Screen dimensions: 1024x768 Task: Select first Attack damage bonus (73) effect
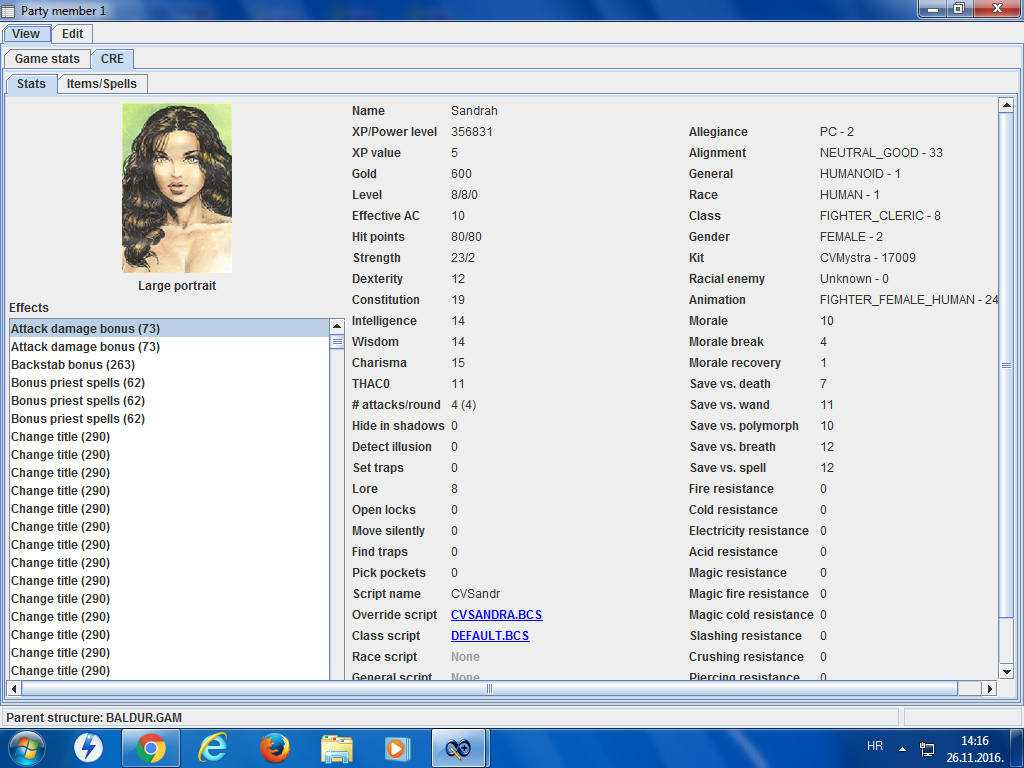169,328
